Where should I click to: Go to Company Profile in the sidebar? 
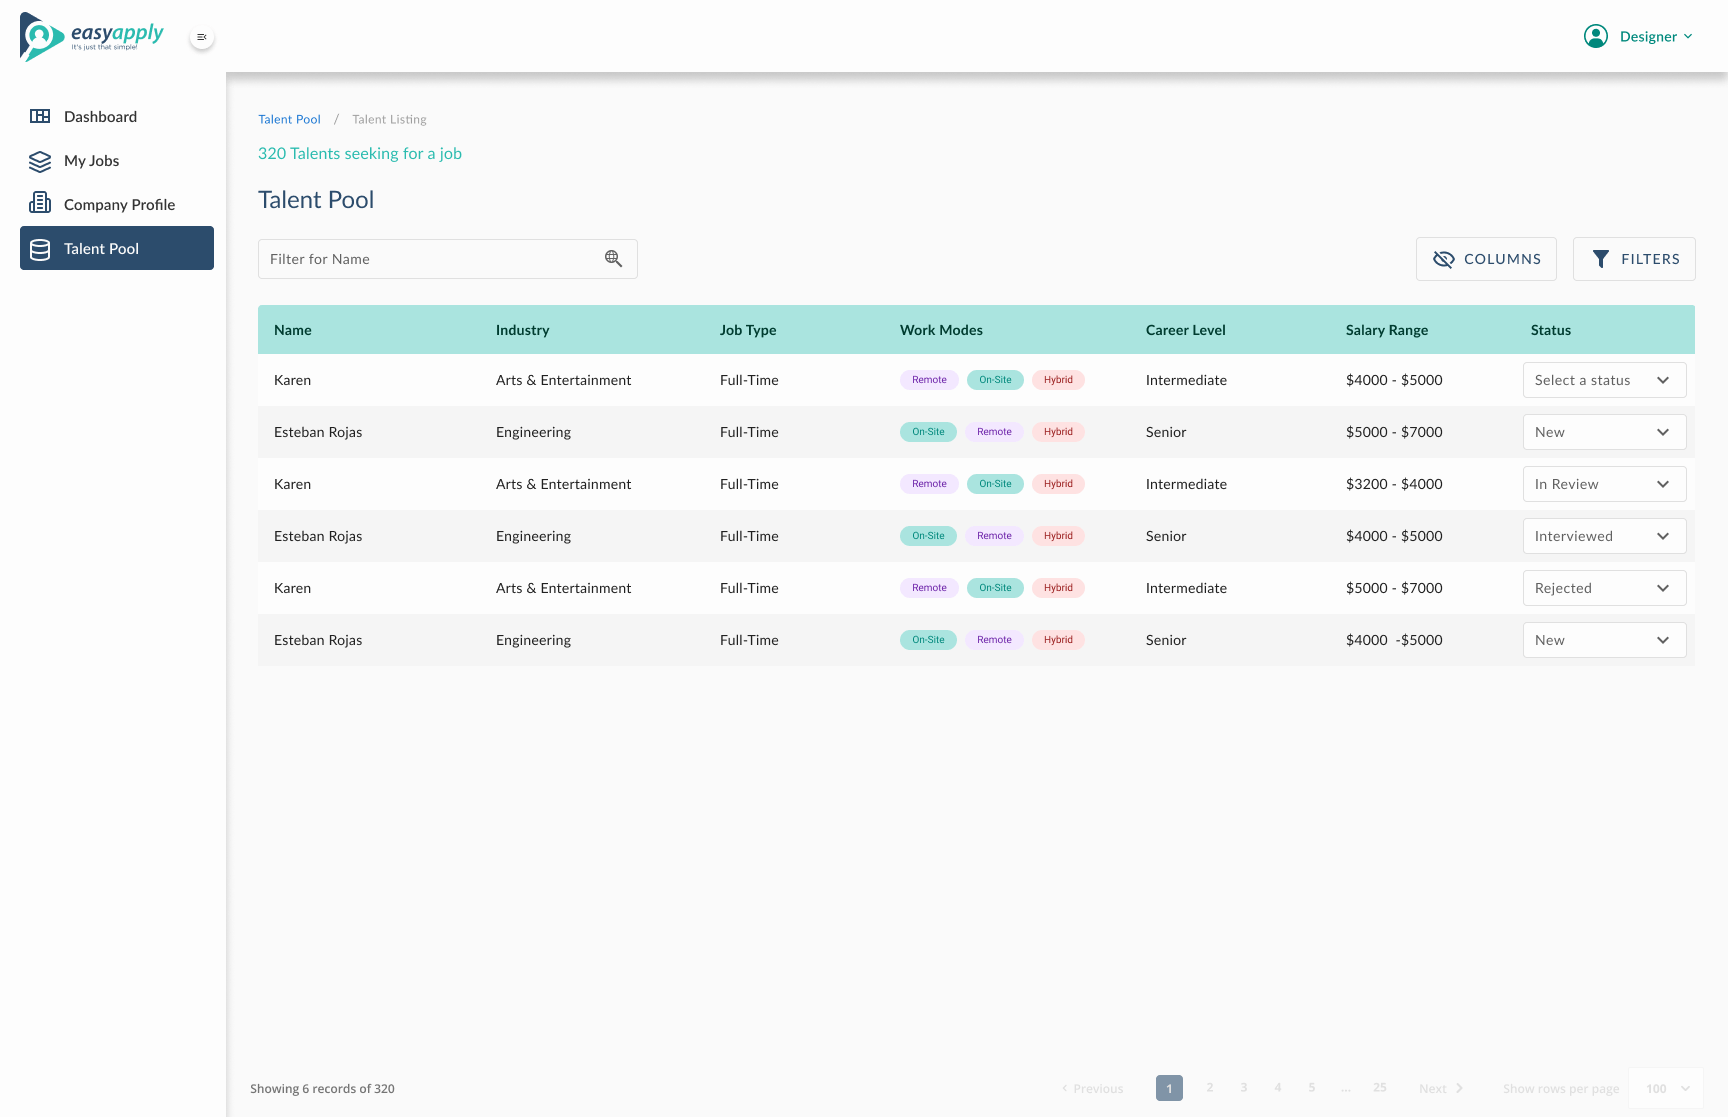coord(119,205)
